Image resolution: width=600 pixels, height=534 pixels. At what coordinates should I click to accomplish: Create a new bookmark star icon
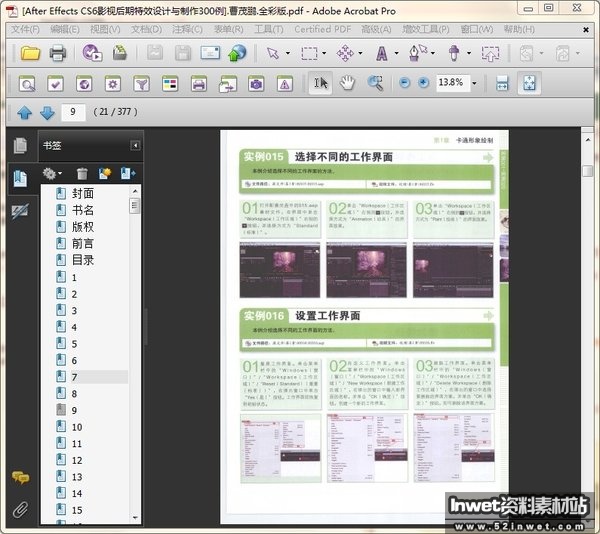point(104,173)
